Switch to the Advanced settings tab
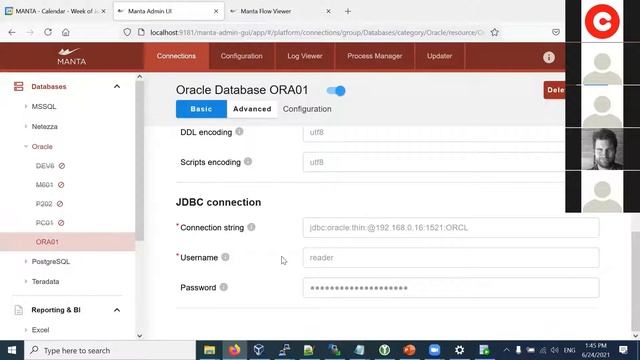Image resolution: width=640 pixels, height=360 pixels. click(252, 109)
